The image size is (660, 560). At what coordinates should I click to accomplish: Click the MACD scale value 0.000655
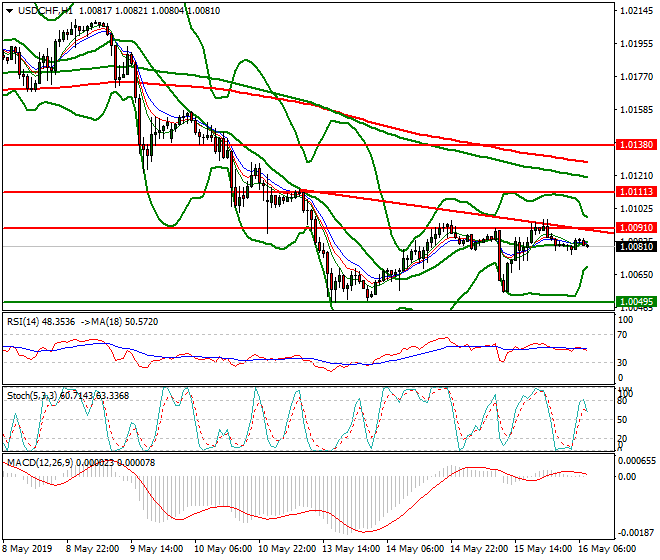[x=636, y=461]
